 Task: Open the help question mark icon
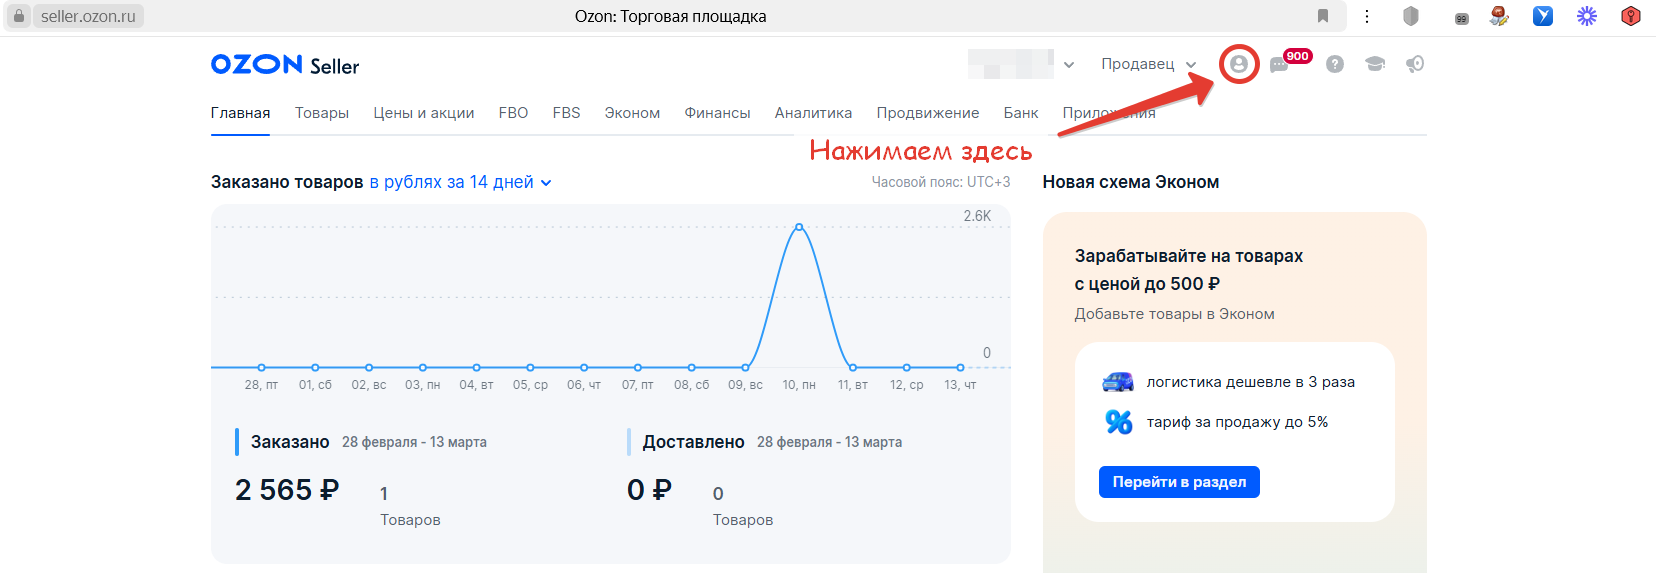point(1335,64)
